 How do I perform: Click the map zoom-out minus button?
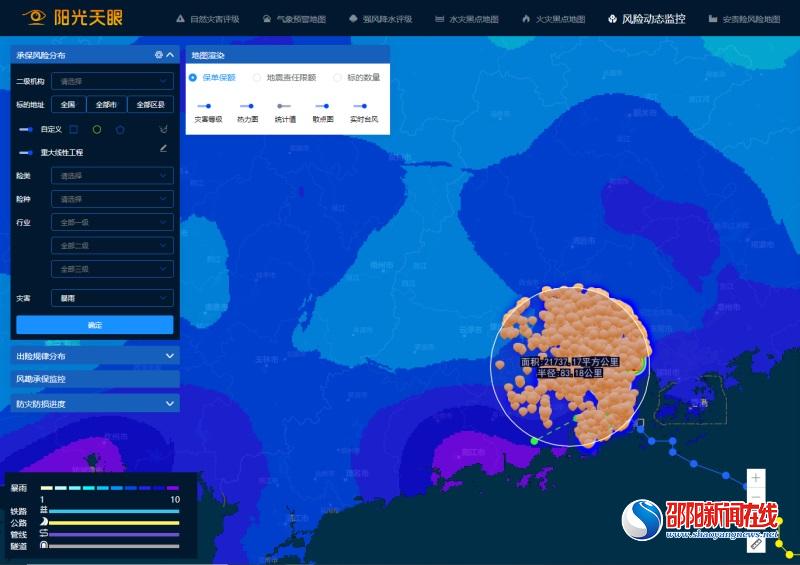(756, 497)
